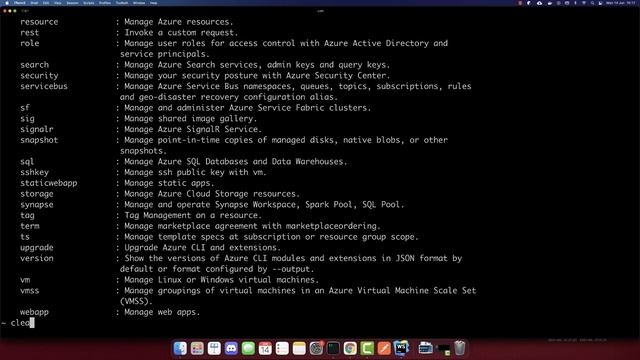Image resolution: width=640 pixels, height=360 pixels.
Task: Open Finder from the dock
Action: [x=180, y=348]
